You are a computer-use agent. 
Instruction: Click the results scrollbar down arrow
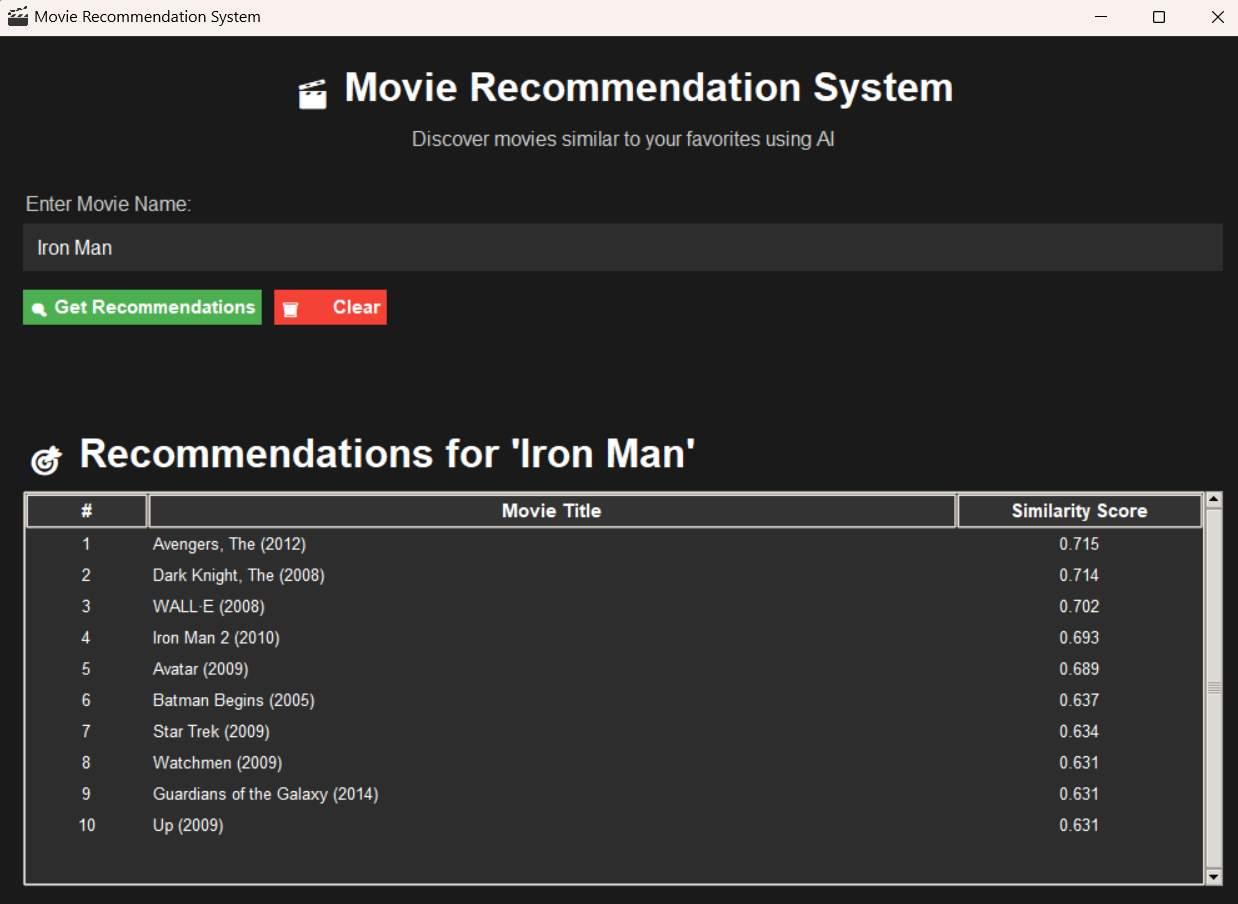coord(1214,877)
